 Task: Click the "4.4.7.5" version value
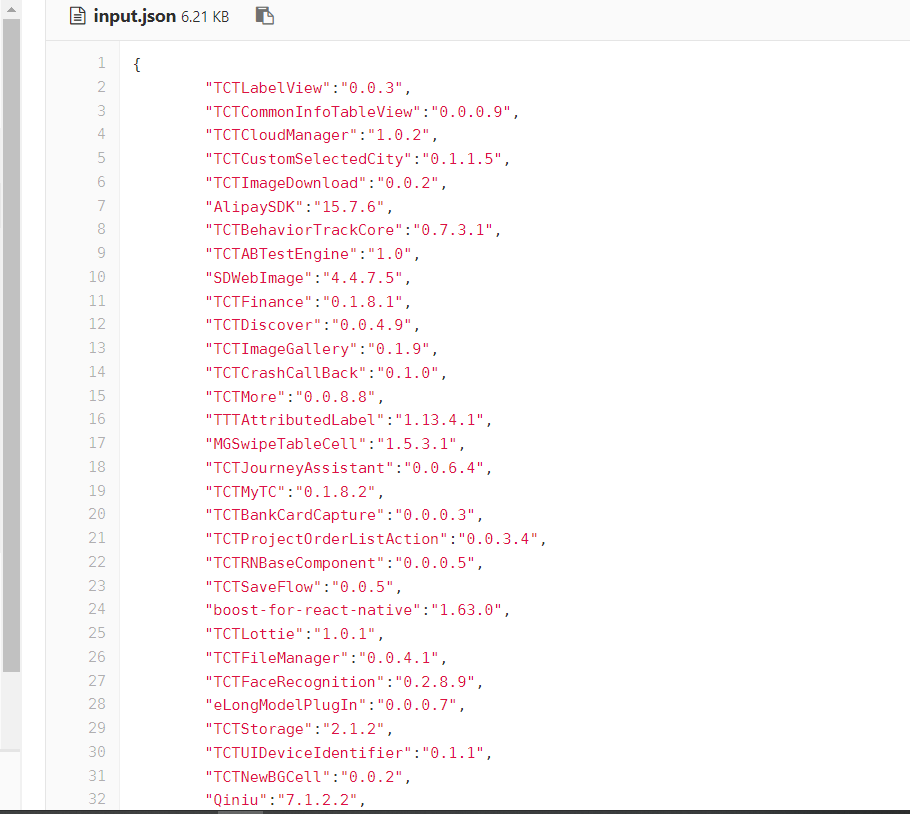363,278
